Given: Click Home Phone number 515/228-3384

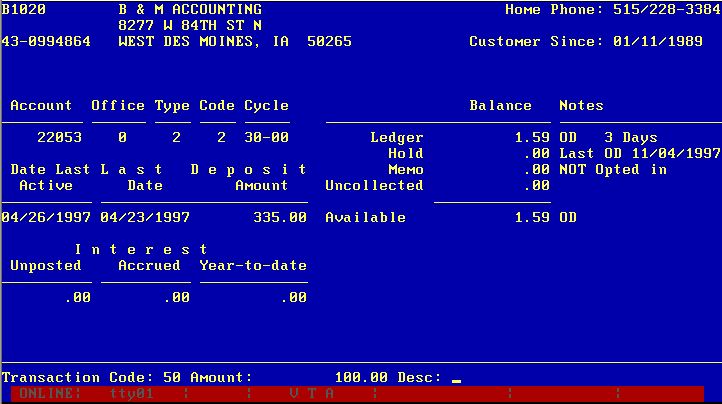Looking at the screenshot, I should 667,9.
